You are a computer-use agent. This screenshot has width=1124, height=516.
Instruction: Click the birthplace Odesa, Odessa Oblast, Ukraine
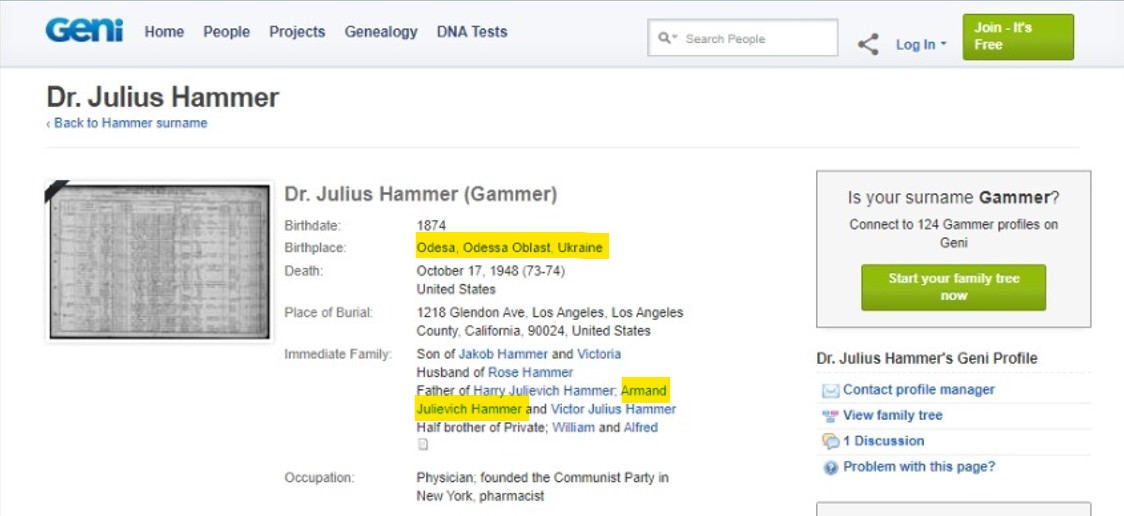(510, 248)
